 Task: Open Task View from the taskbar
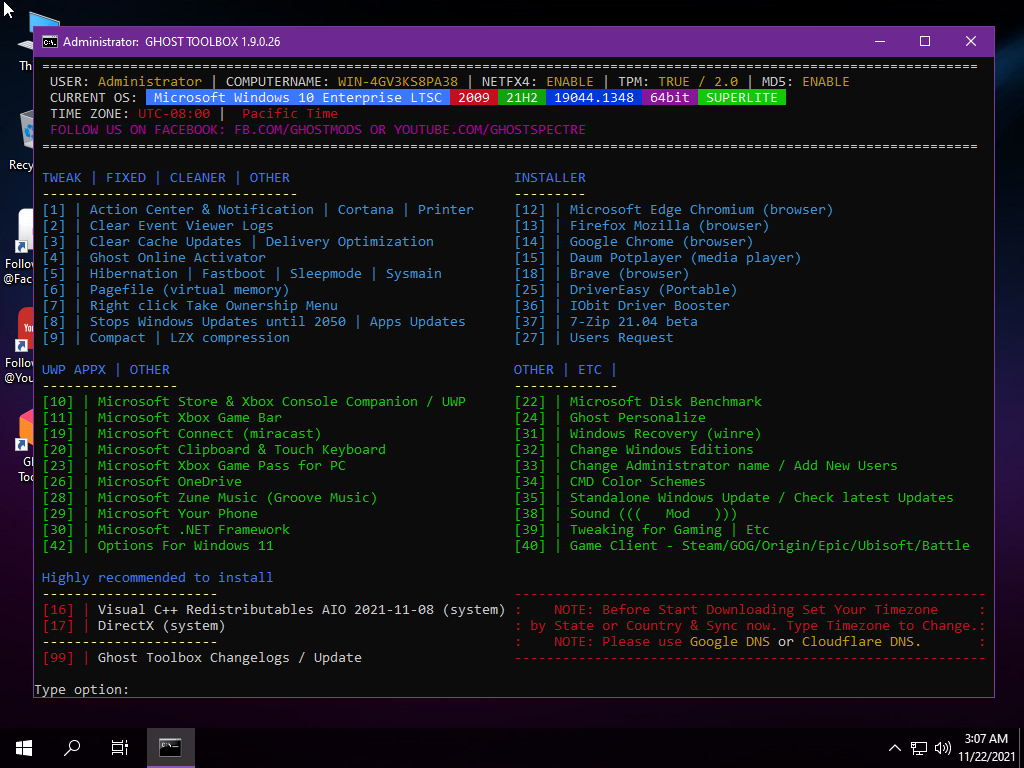tap(120, 747)
